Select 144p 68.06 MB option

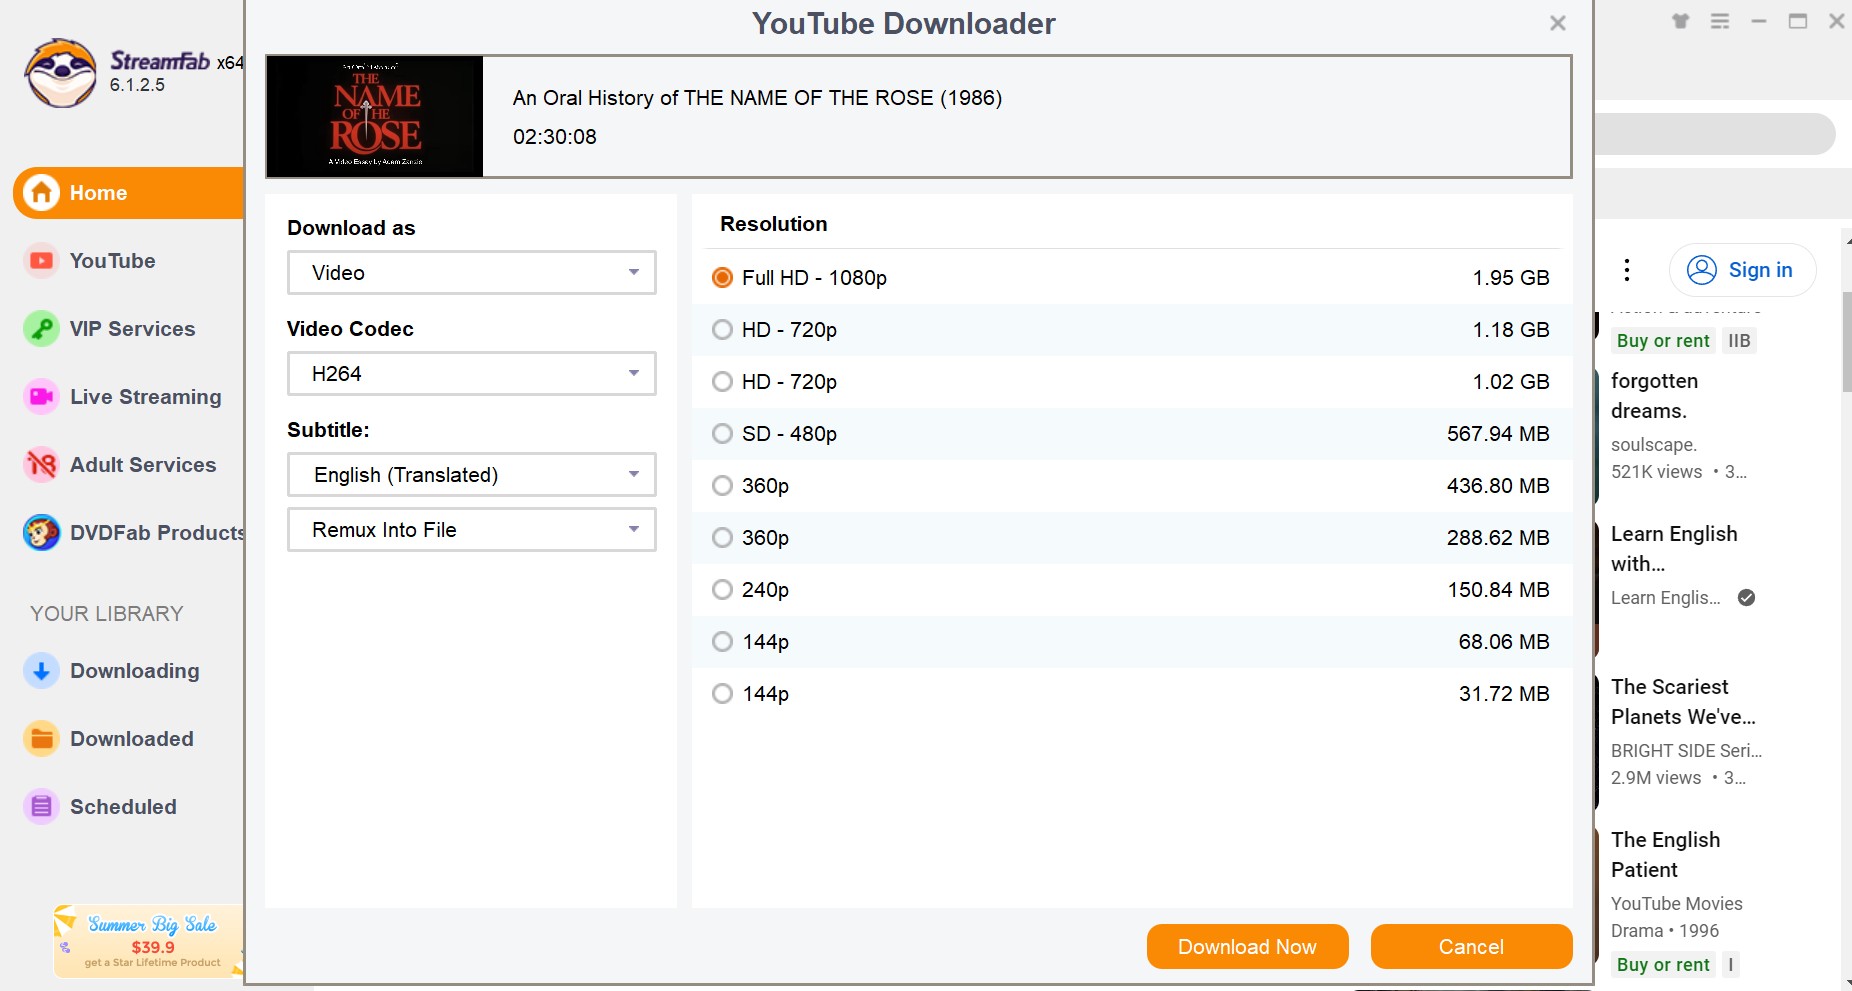[722, 642]
